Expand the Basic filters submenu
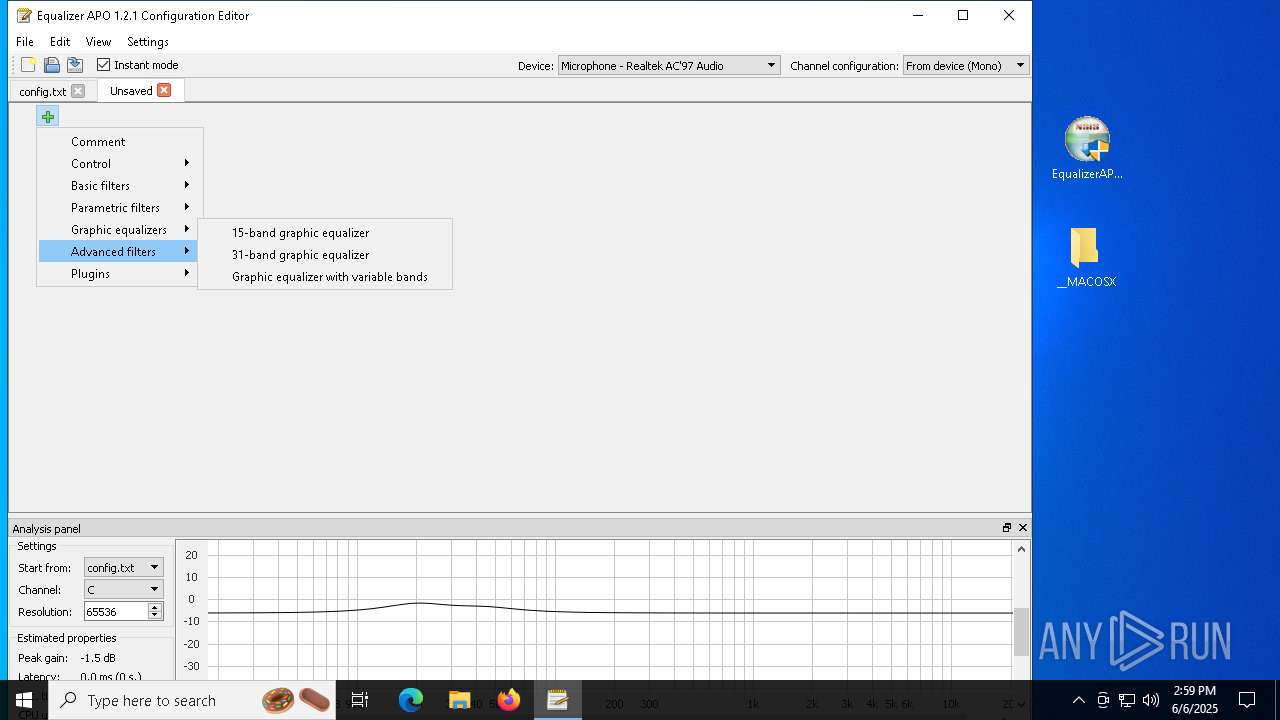 (119, 186)
